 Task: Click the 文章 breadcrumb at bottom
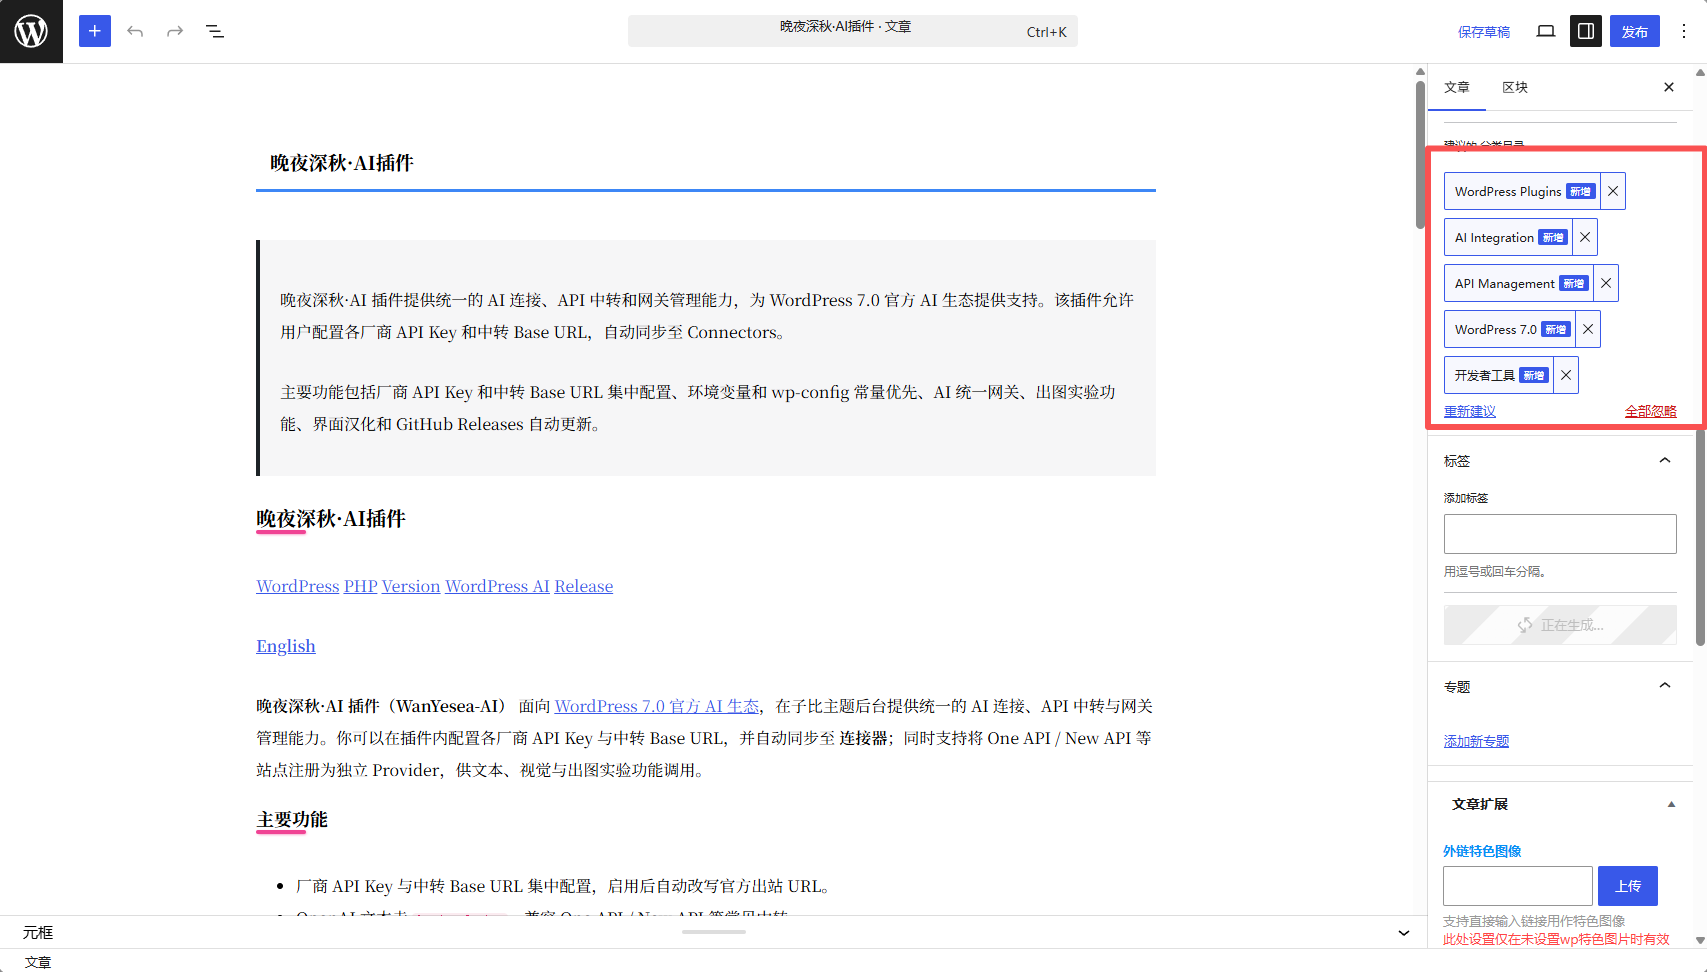[38, 962]
